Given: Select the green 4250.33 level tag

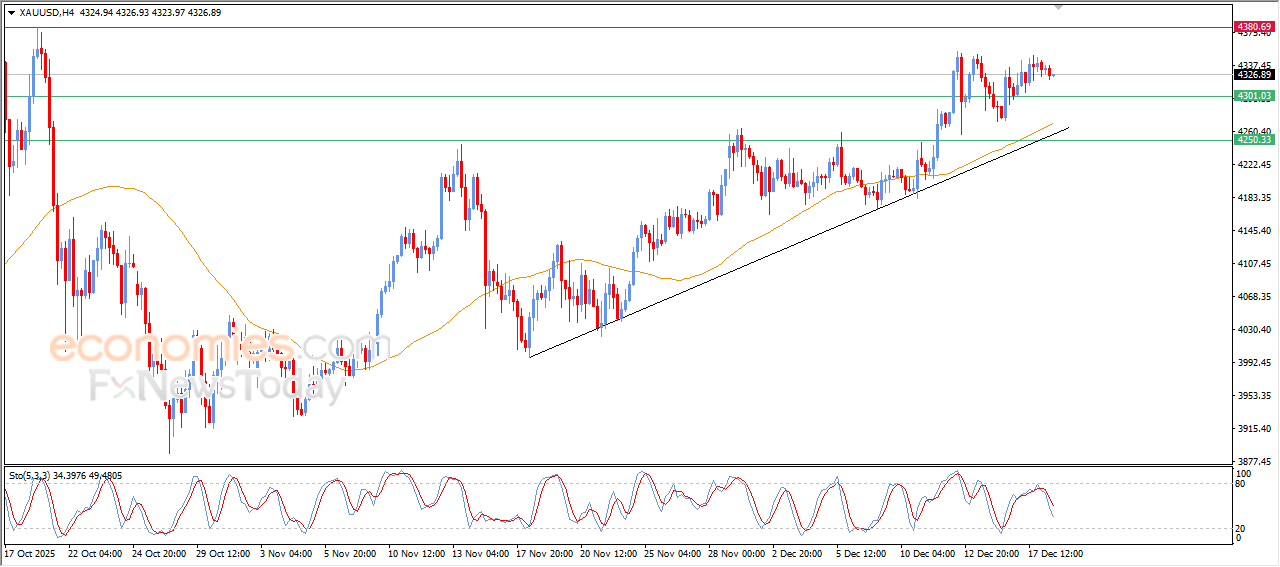Looking at the screenshot, I should (1254, 140).
